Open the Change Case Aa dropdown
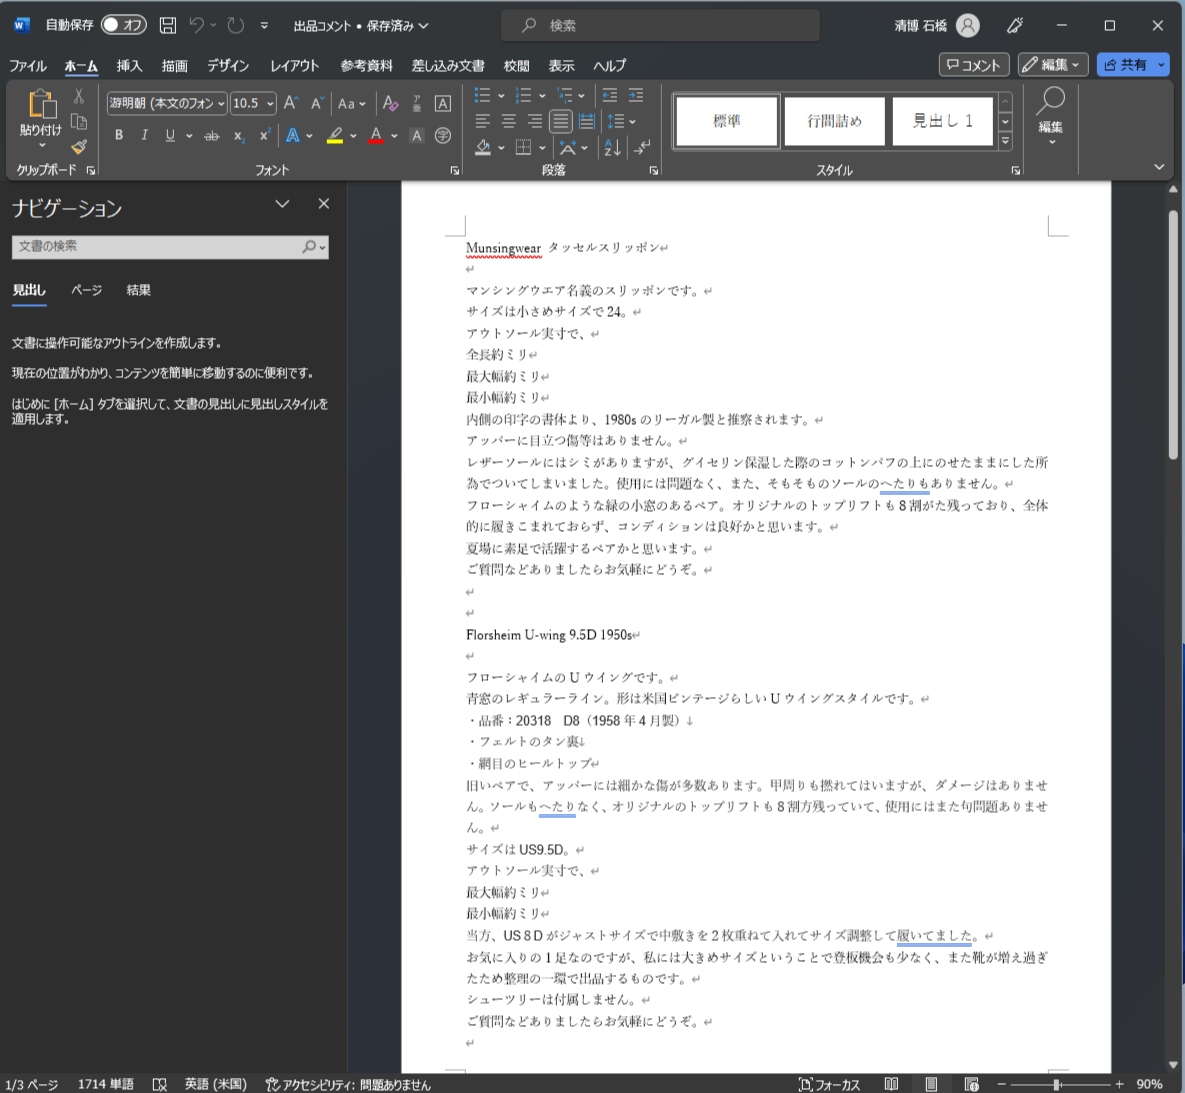Viewport: 1185px width, 1093px height. 351,104
